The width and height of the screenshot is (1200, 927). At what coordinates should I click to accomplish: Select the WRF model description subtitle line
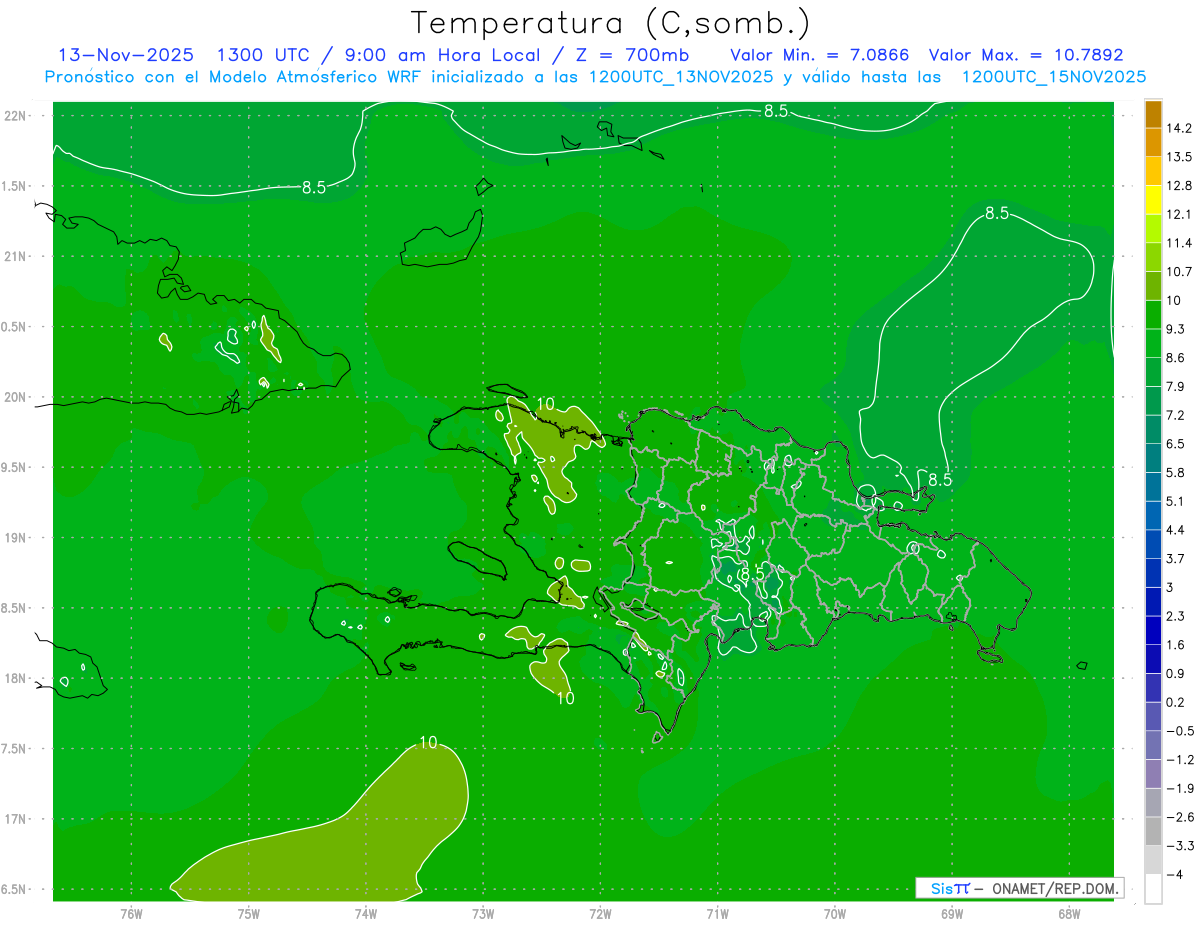595,77
